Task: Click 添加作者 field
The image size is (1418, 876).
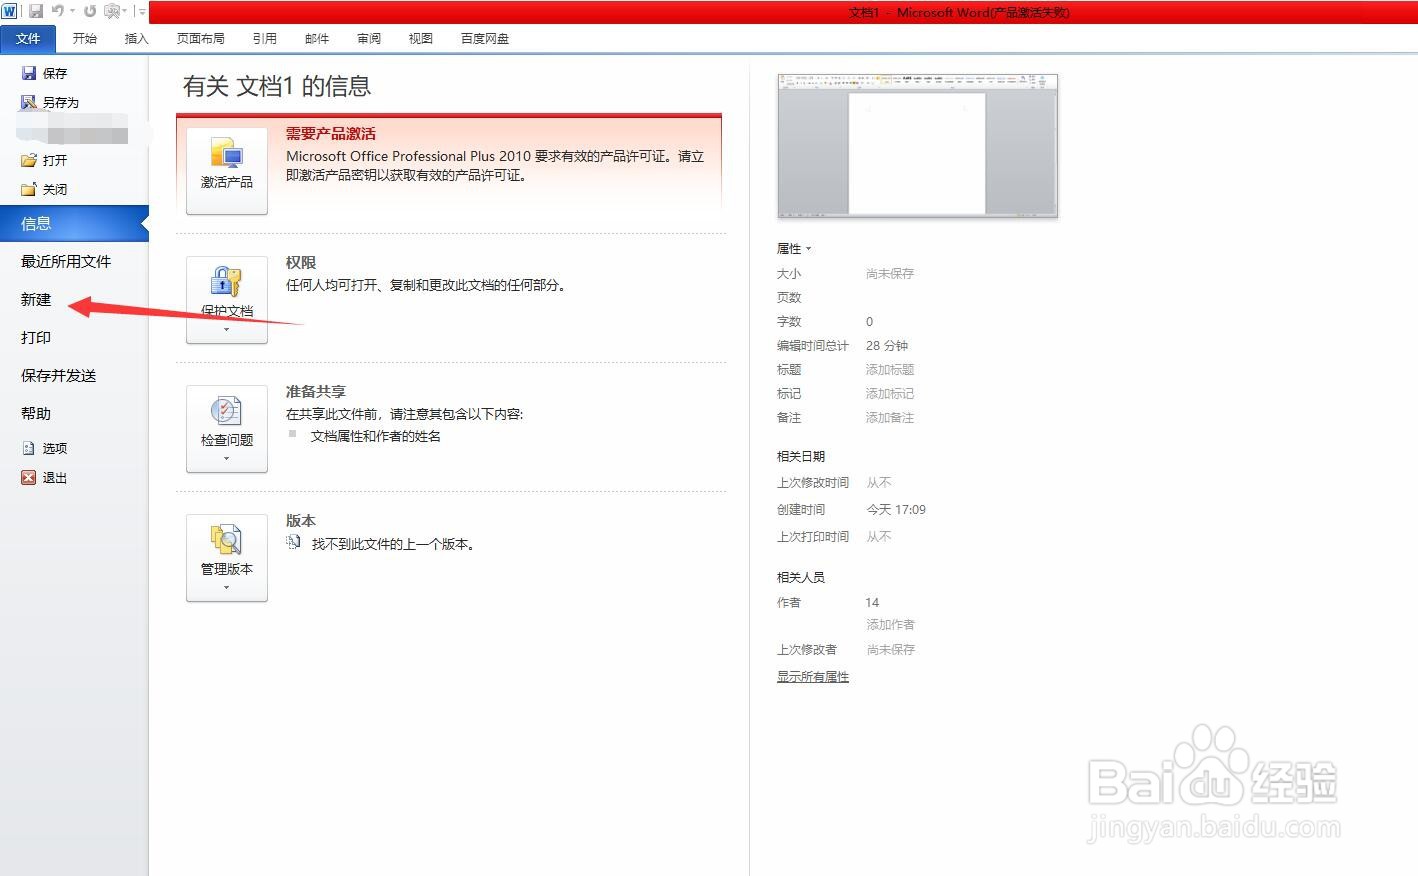Action: click(x=890, y=624)
